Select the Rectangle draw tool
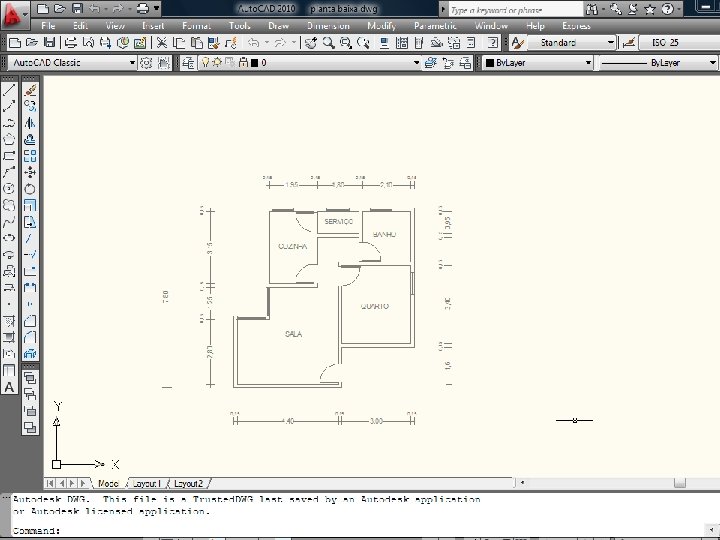This screenshot has height=540, width=720. click(9, 156)
